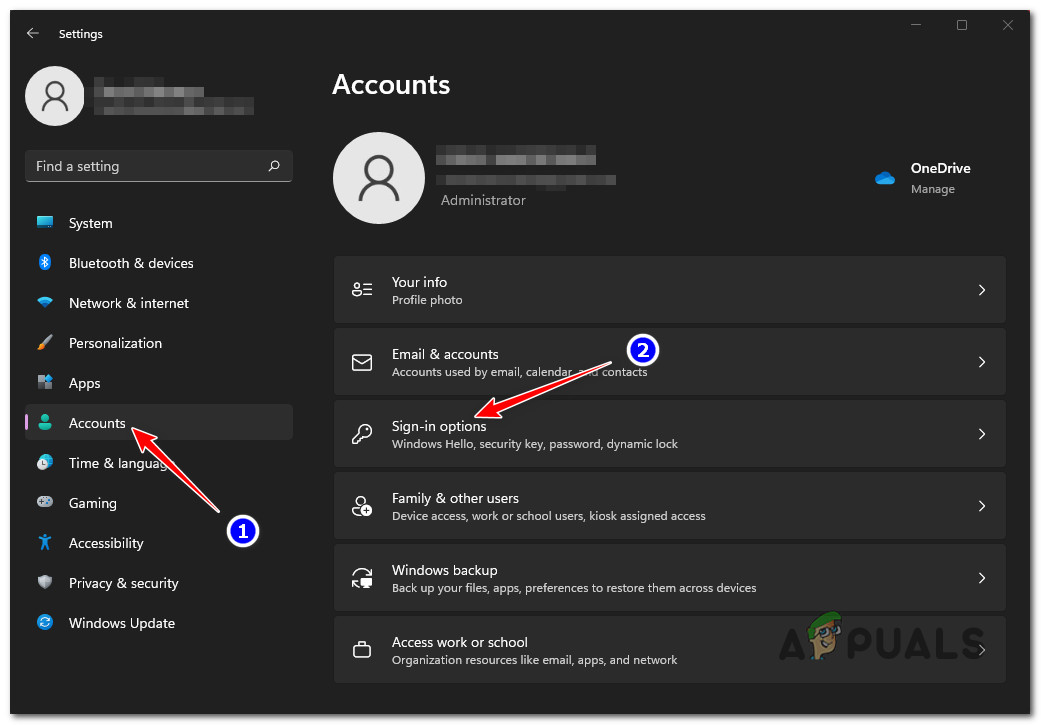Click the Your info profile icon
This screenshot has width=1041, height=725.
pos(362,289)
